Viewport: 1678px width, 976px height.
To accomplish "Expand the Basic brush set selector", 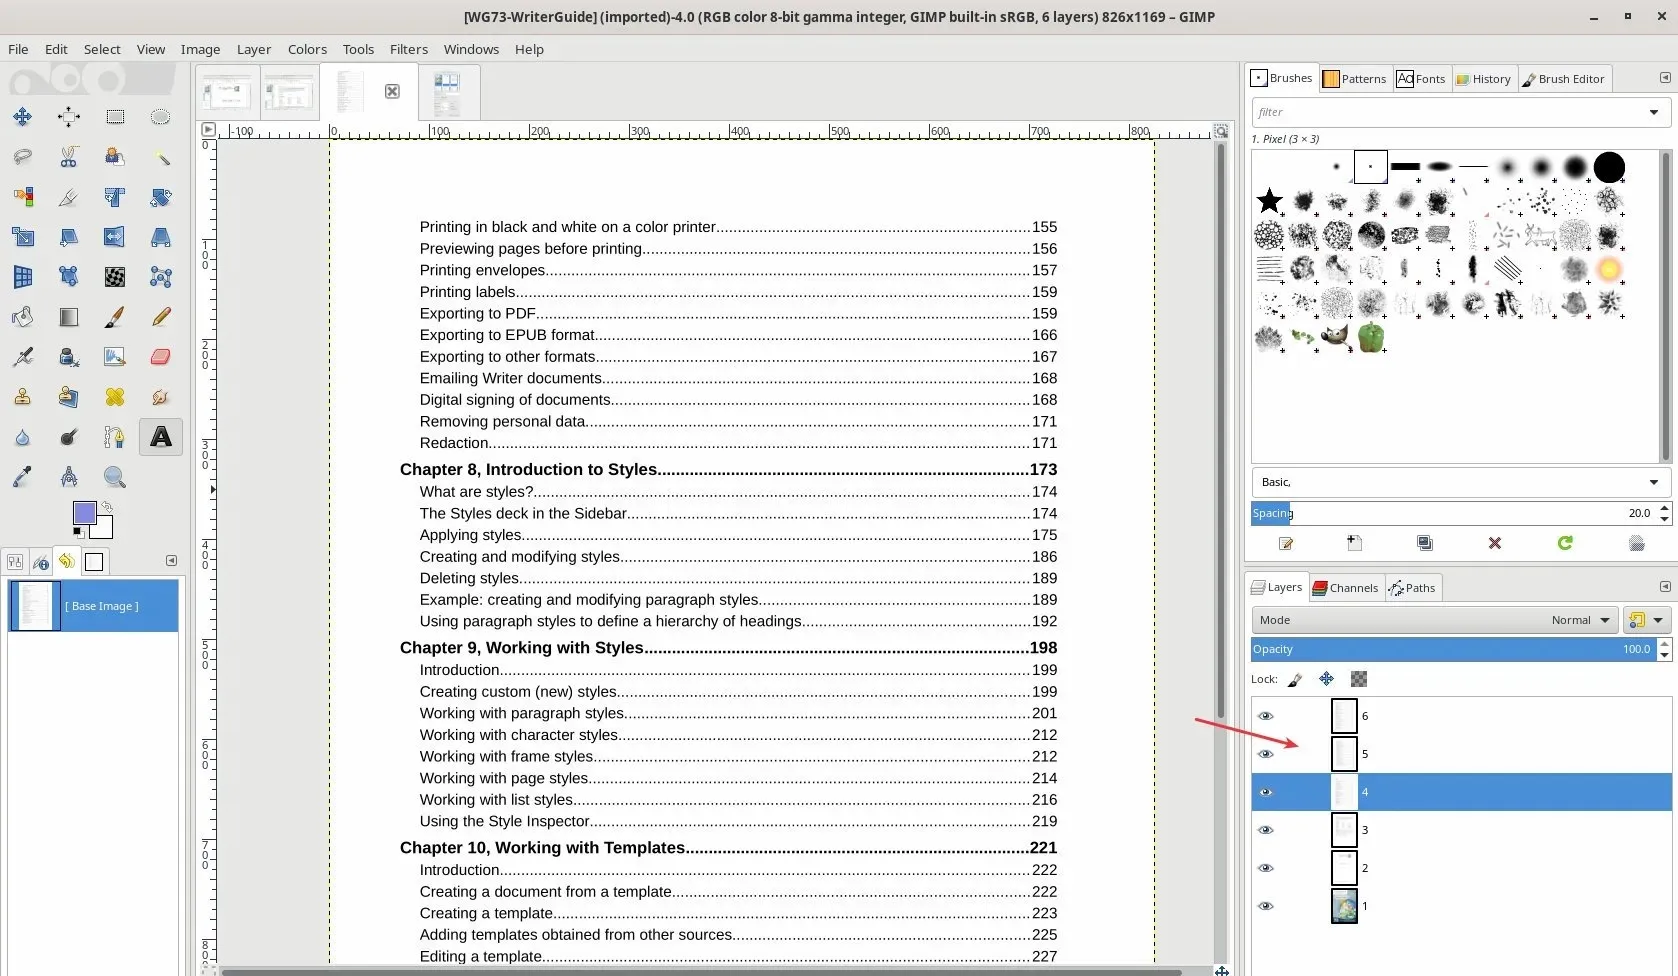I will click(x=1654, y=482).
